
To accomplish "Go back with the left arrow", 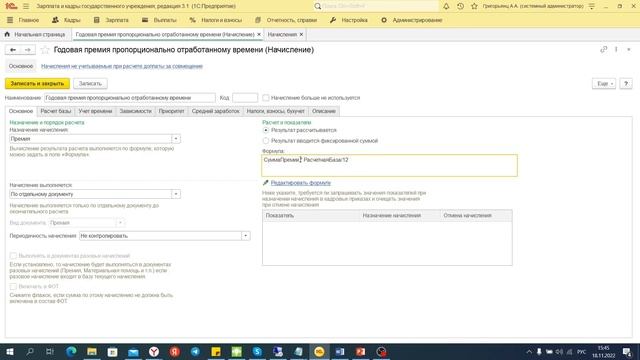I will click(x=13, y=50).
